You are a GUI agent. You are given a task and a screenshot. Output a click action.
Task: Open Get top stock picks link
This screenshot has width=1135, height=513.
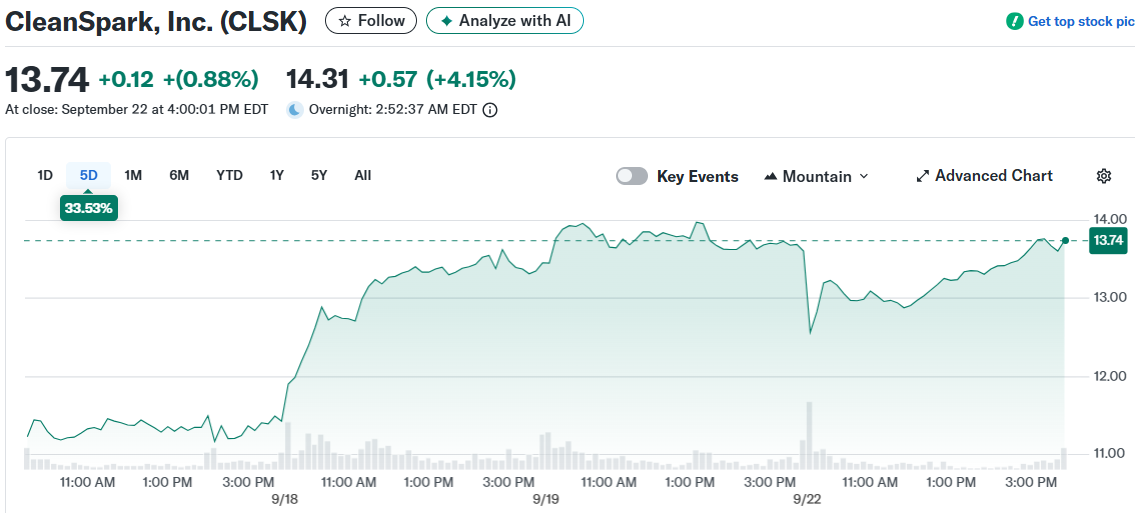(x=1081, y=22)
